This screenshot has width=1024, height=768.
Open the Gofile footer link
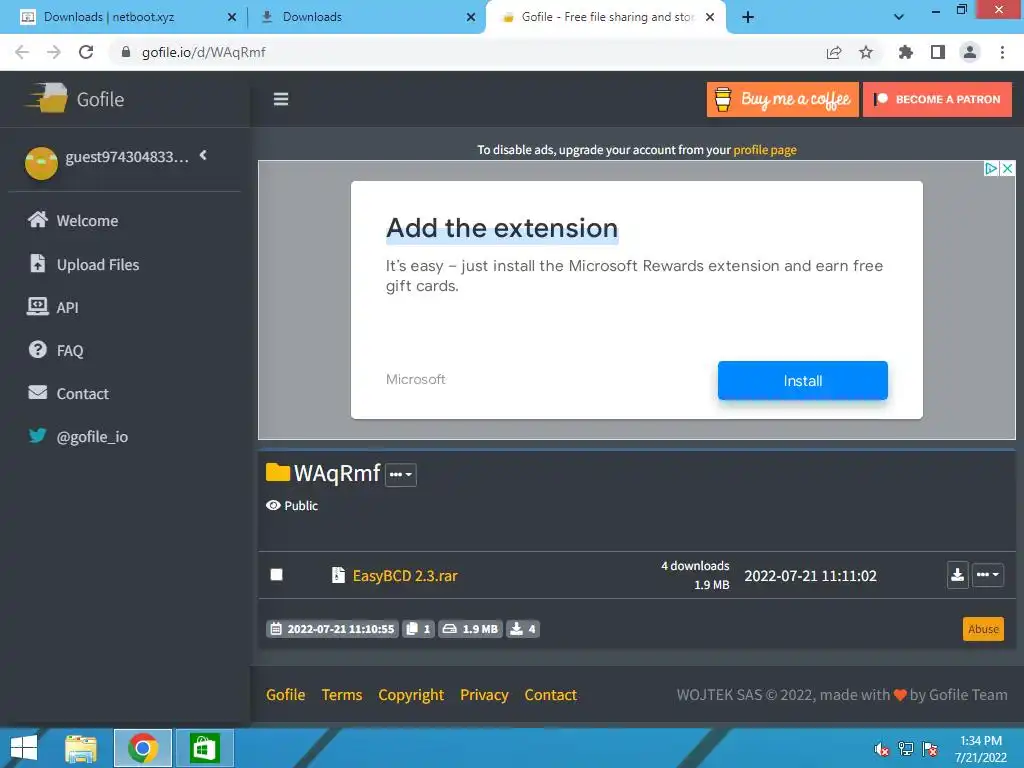click(x=285, y=695)
